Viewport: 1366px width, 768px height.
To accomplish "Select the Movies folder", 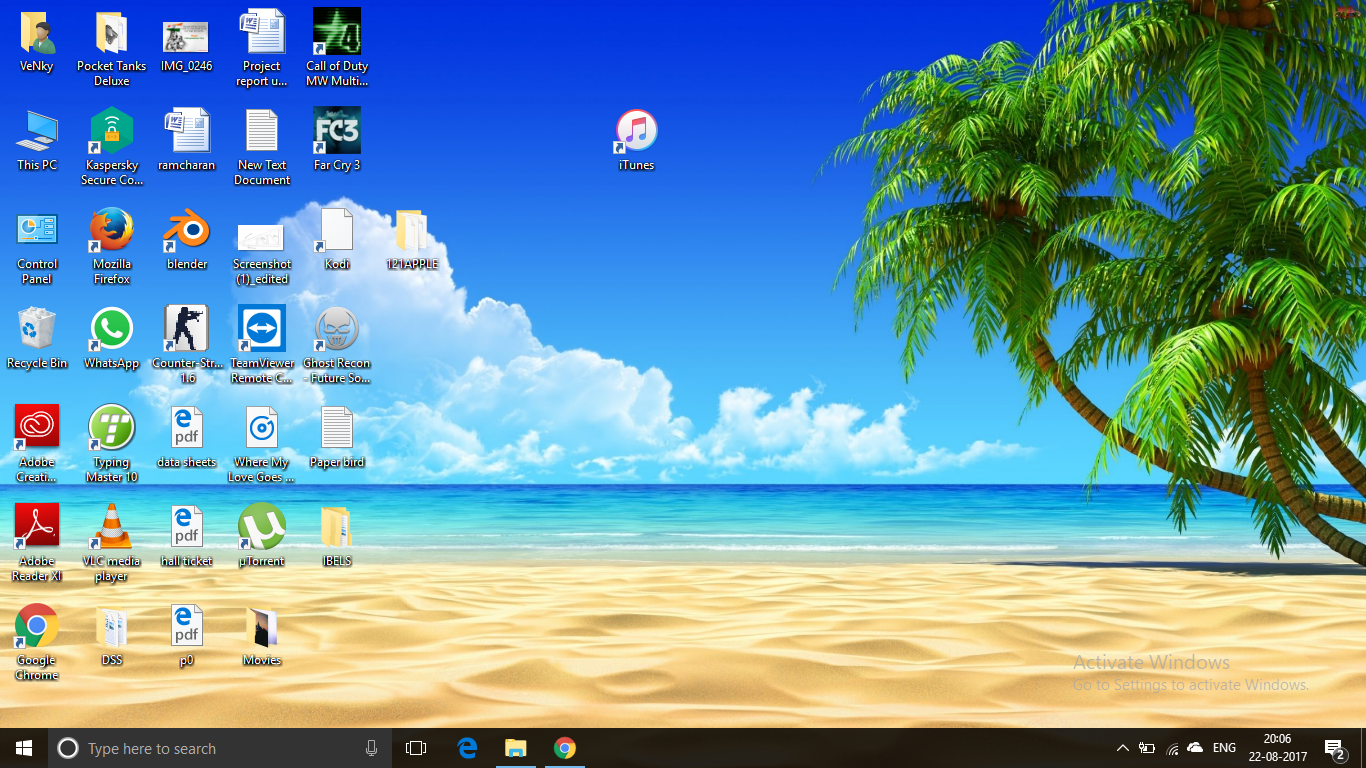I will pyautogui.click(x=262, y=636).
